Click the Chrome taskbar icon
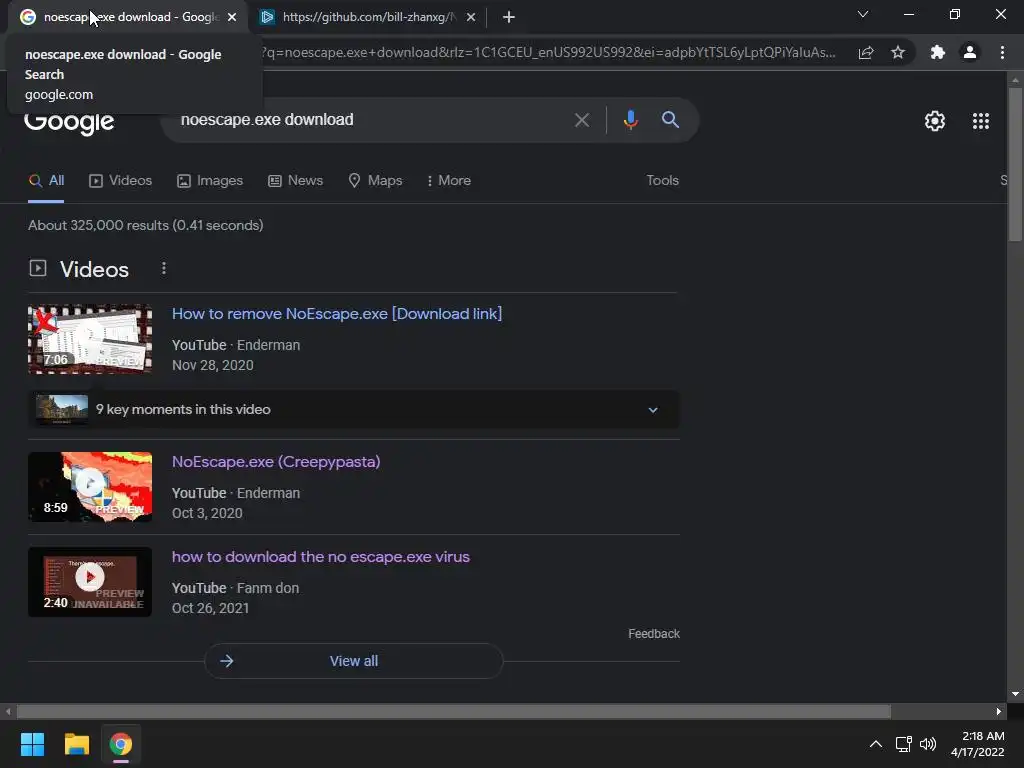The width and height of the screenshot is (1024, 768). (121, 744)
